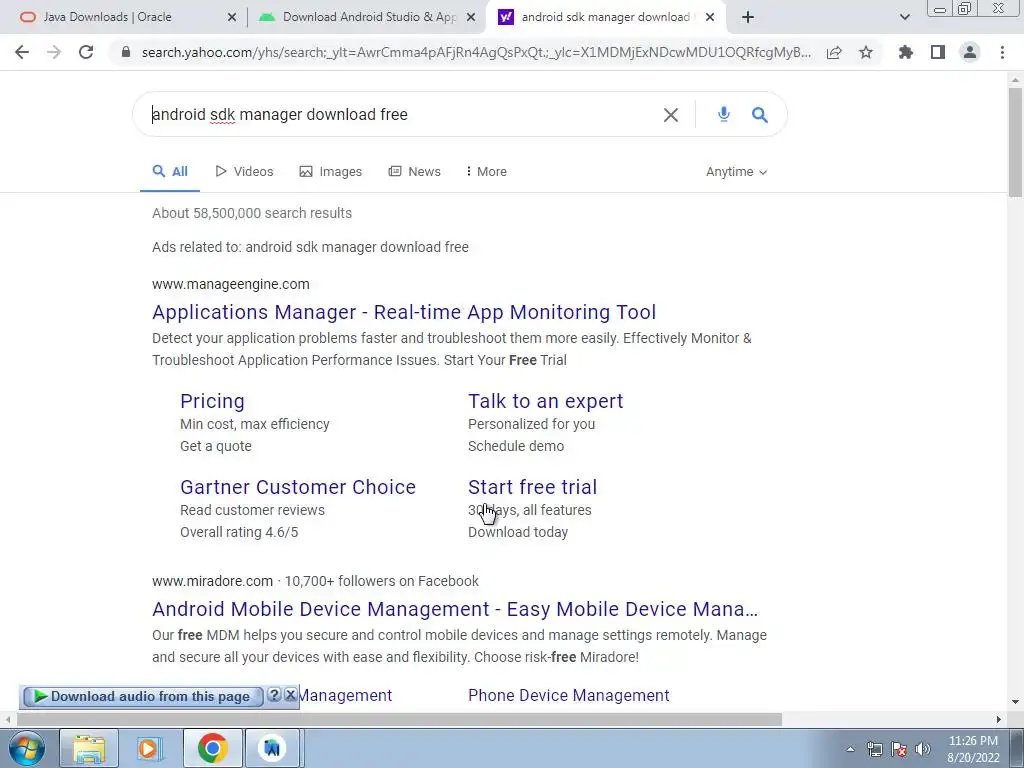Open Gartner Customer Choice link
Screen dimensions: 1024x768
tap(298, 487)
